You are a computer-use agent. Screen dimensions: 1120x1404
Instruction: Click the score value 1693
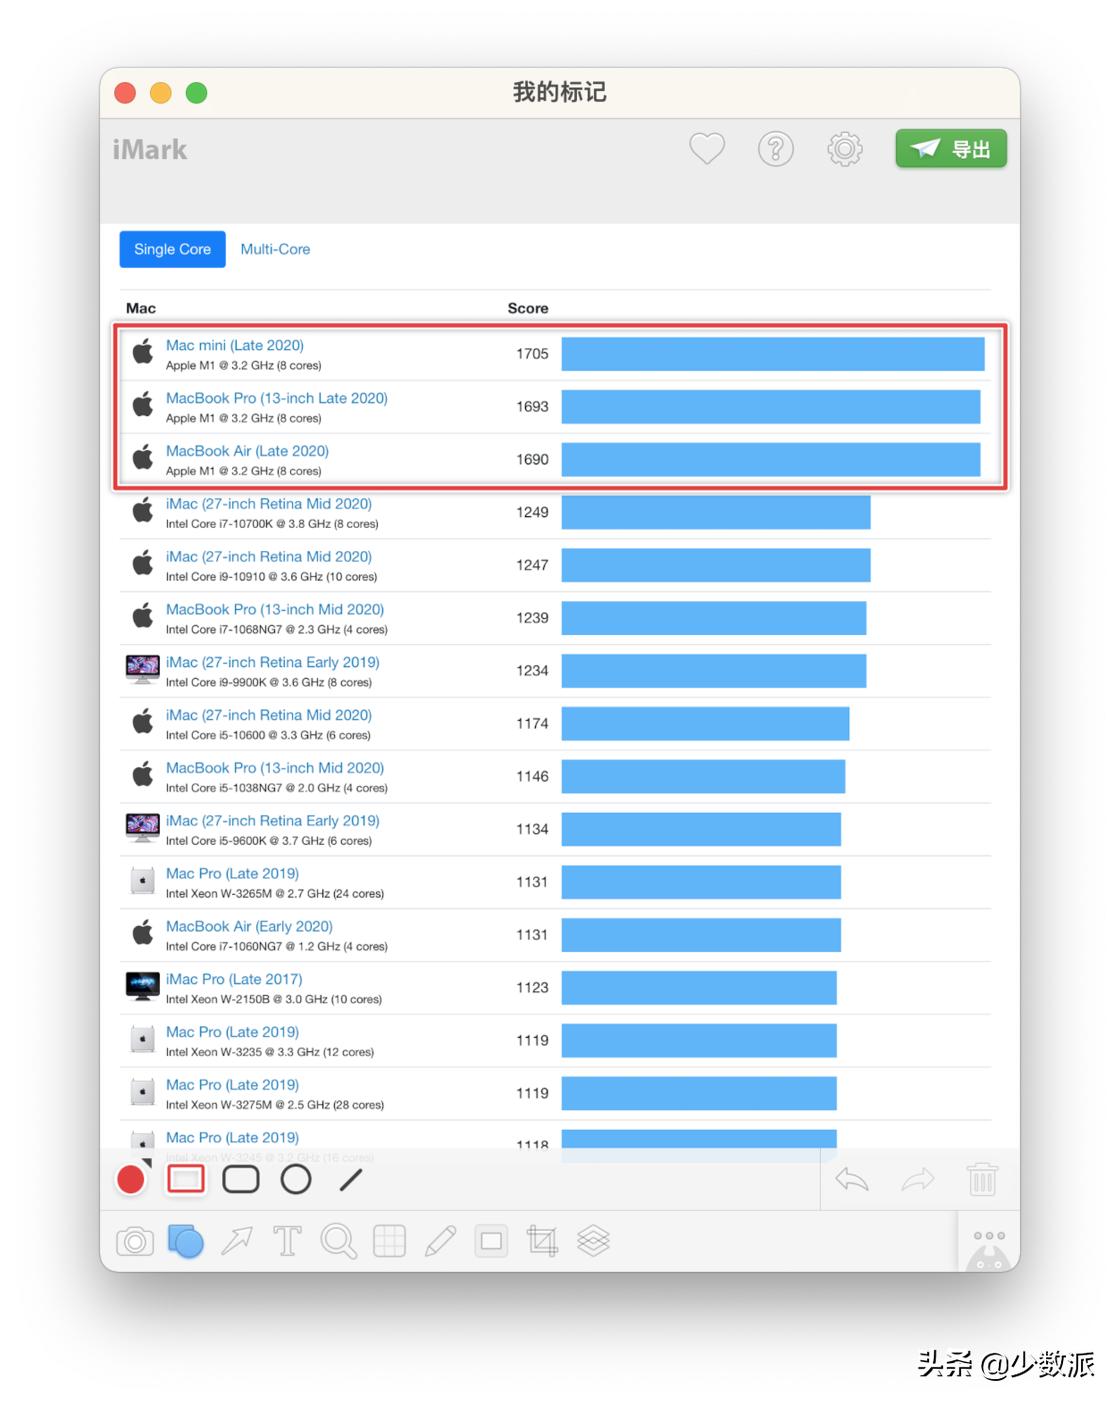click(532, 407)
